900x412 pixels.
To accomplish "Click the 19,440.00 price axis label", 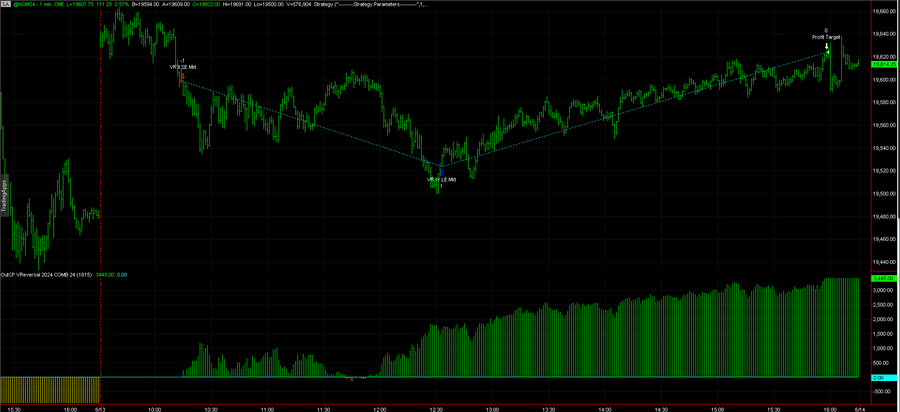I will coord(885,262).
